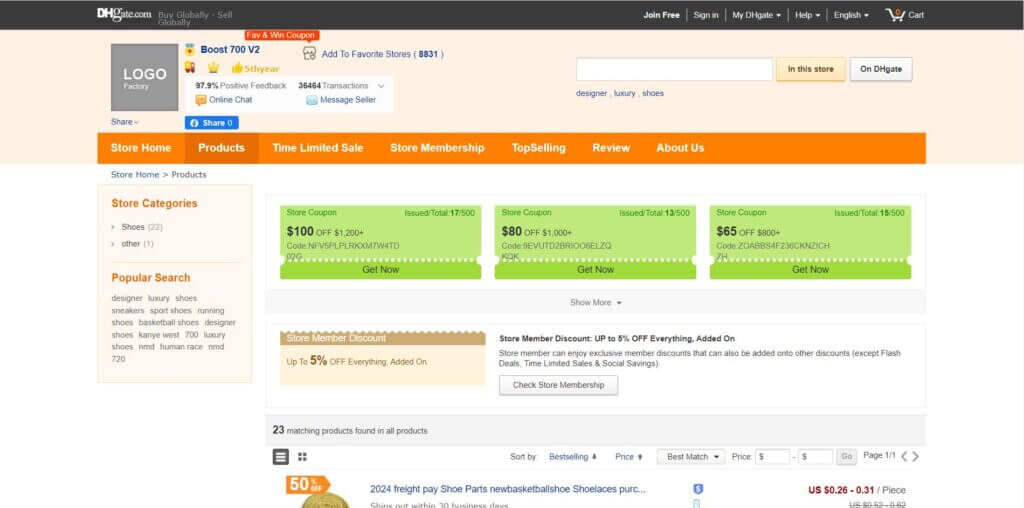Viewport: 1024px width, 508px height.
Task: Sort by Price ascending
Action: [629, 457]
